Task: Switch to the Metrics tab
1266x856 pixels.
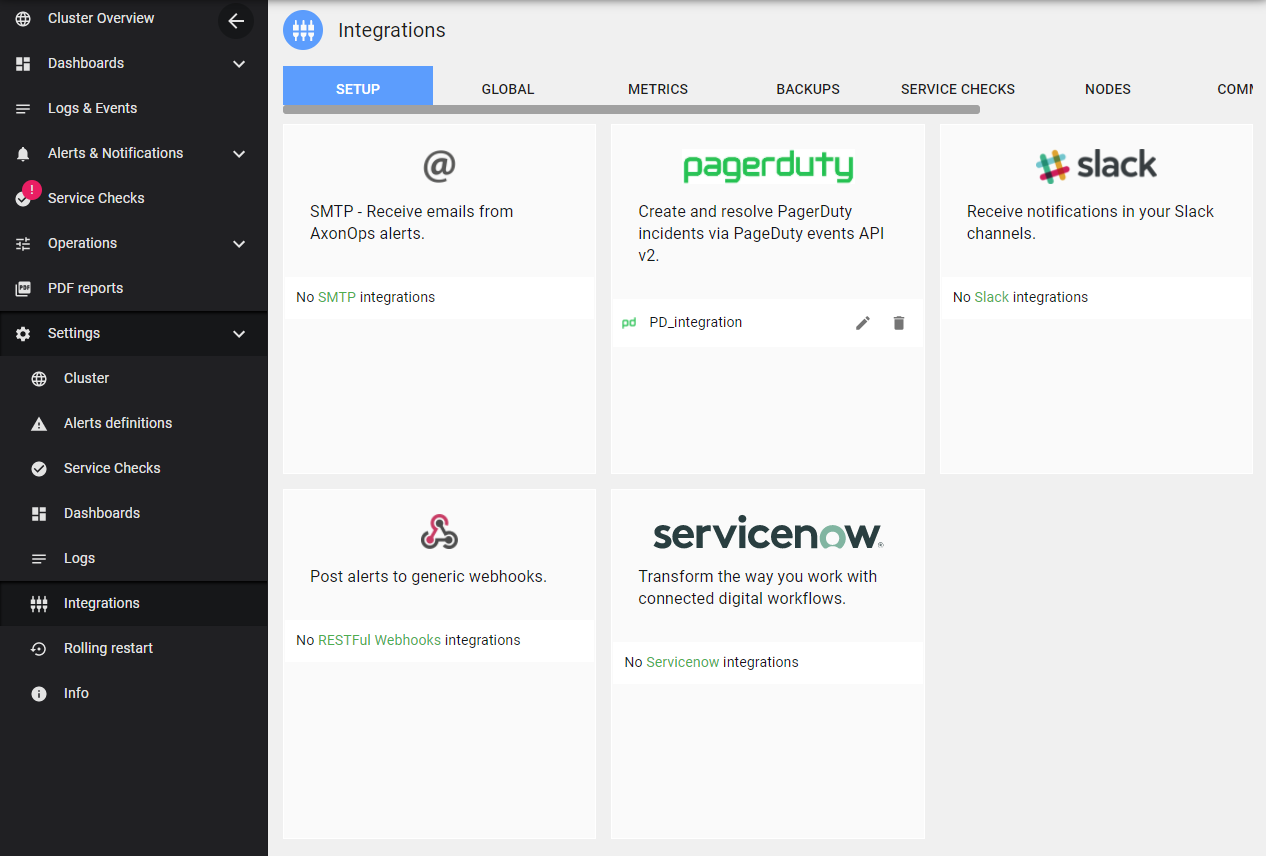Action: 658,89
